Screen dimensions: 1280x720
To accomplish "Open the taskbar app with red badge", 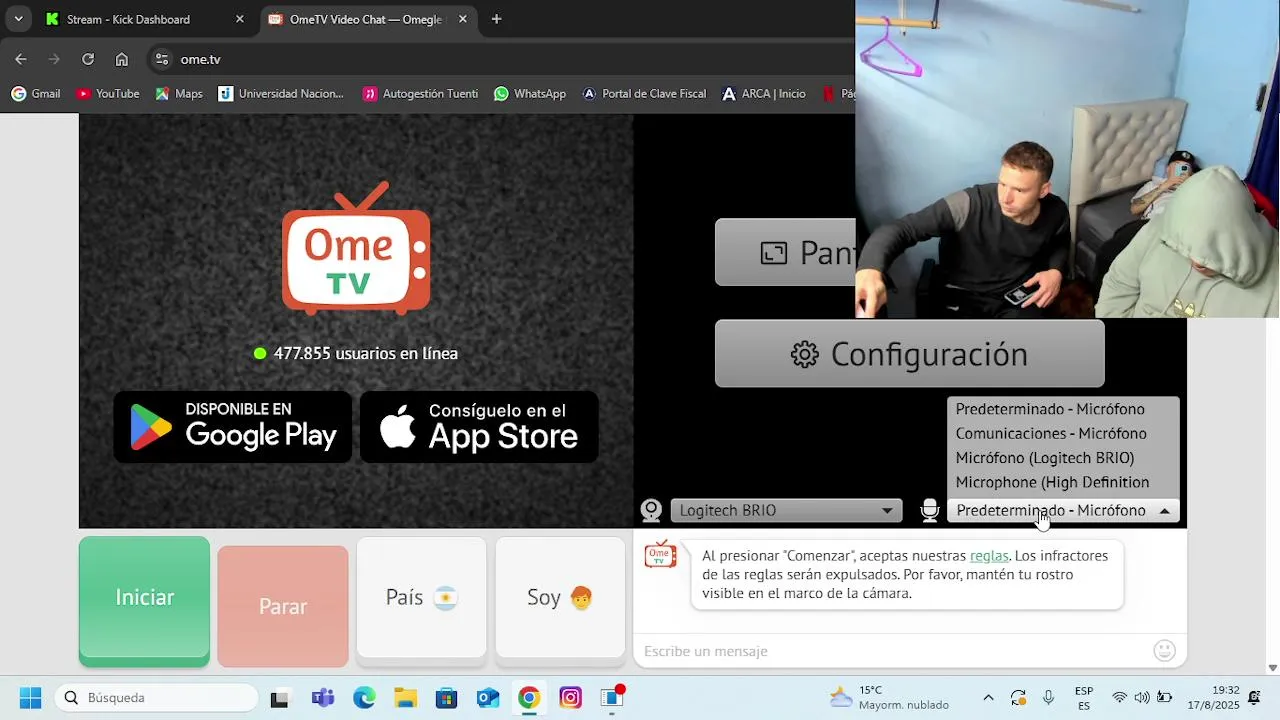I will click(x=612, y=698).
